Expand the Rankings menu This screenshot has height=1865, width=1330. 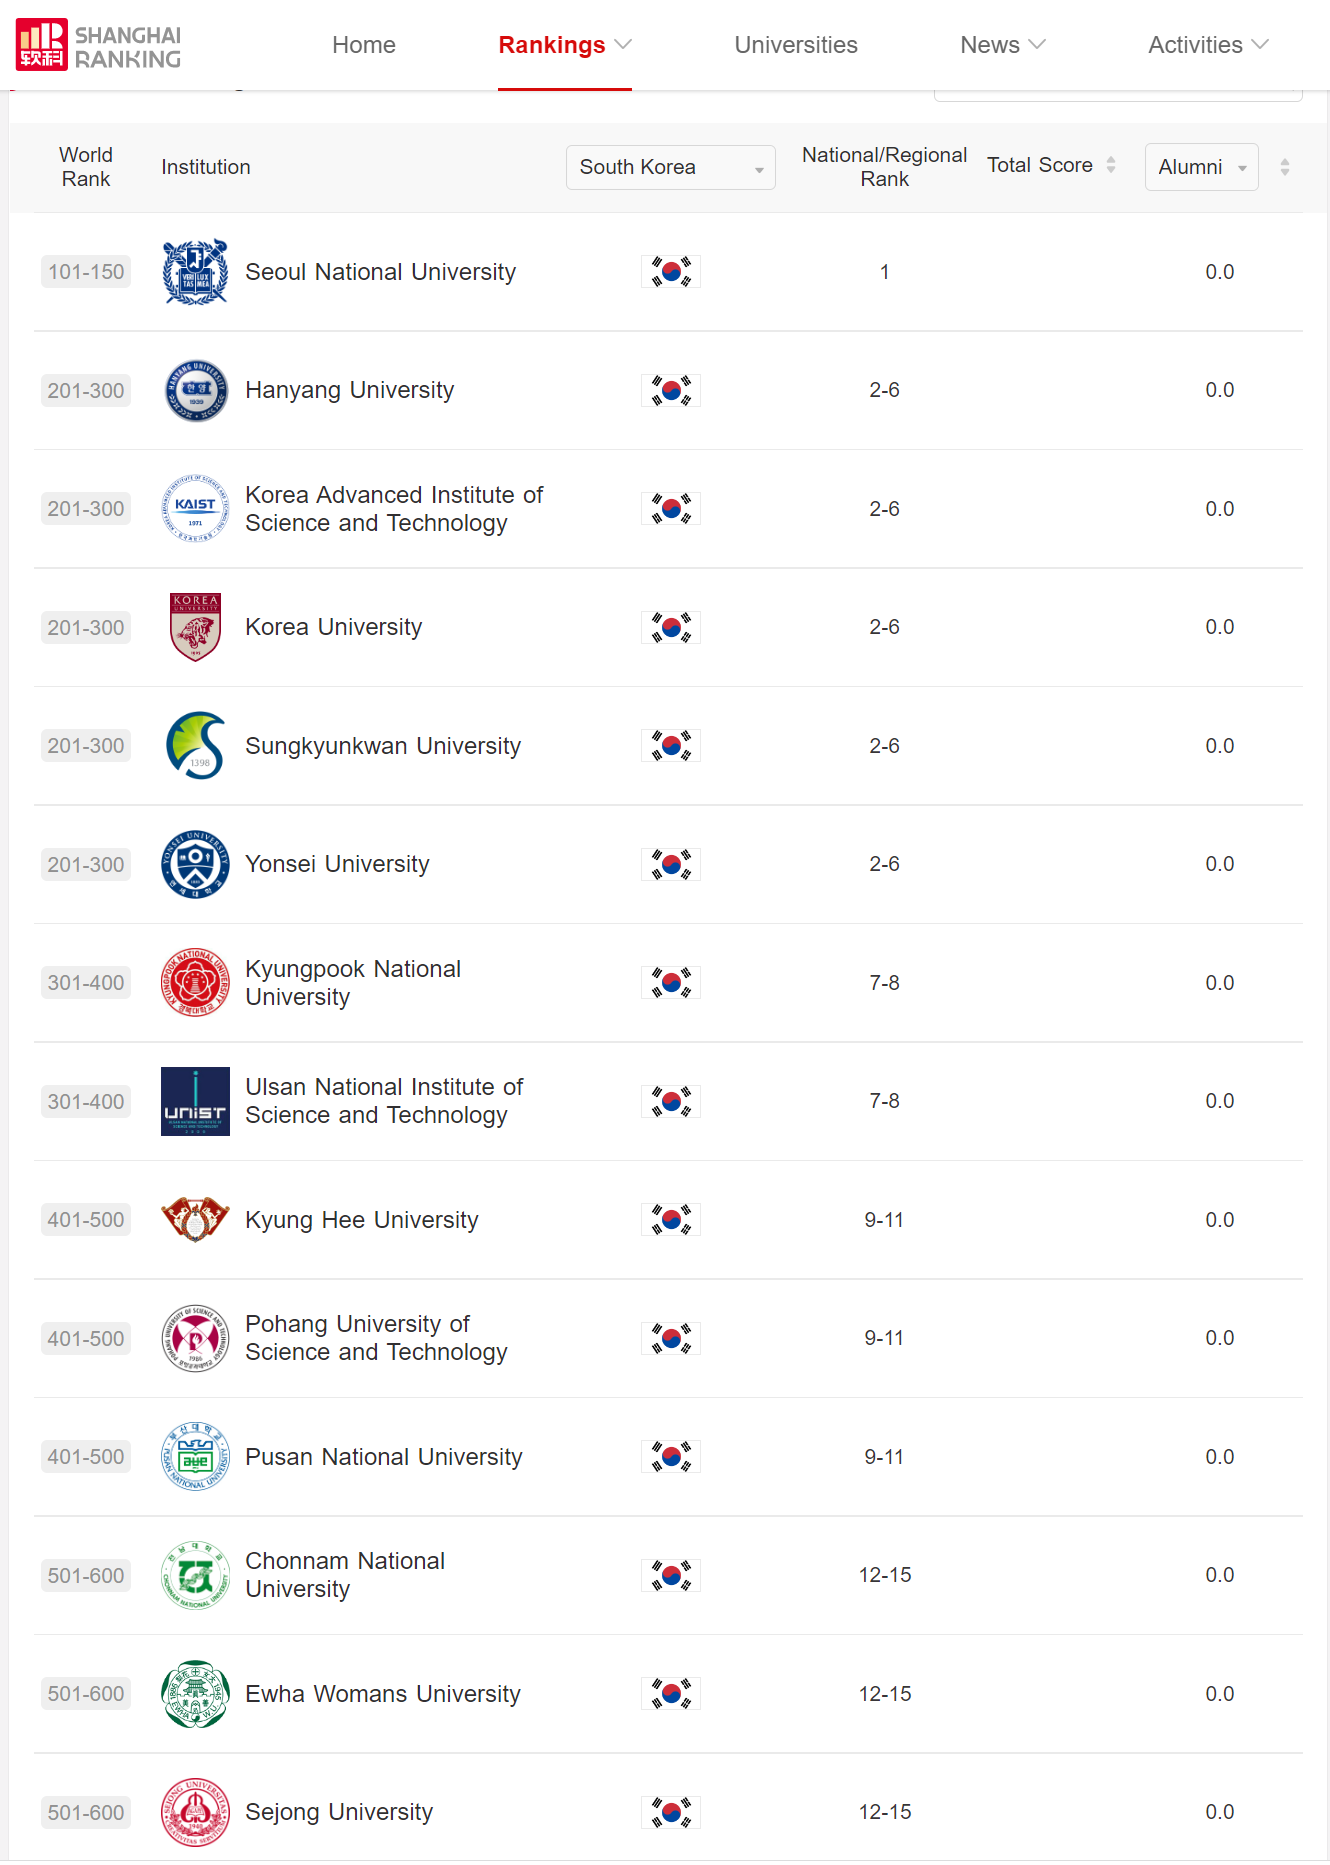point(564,45)
